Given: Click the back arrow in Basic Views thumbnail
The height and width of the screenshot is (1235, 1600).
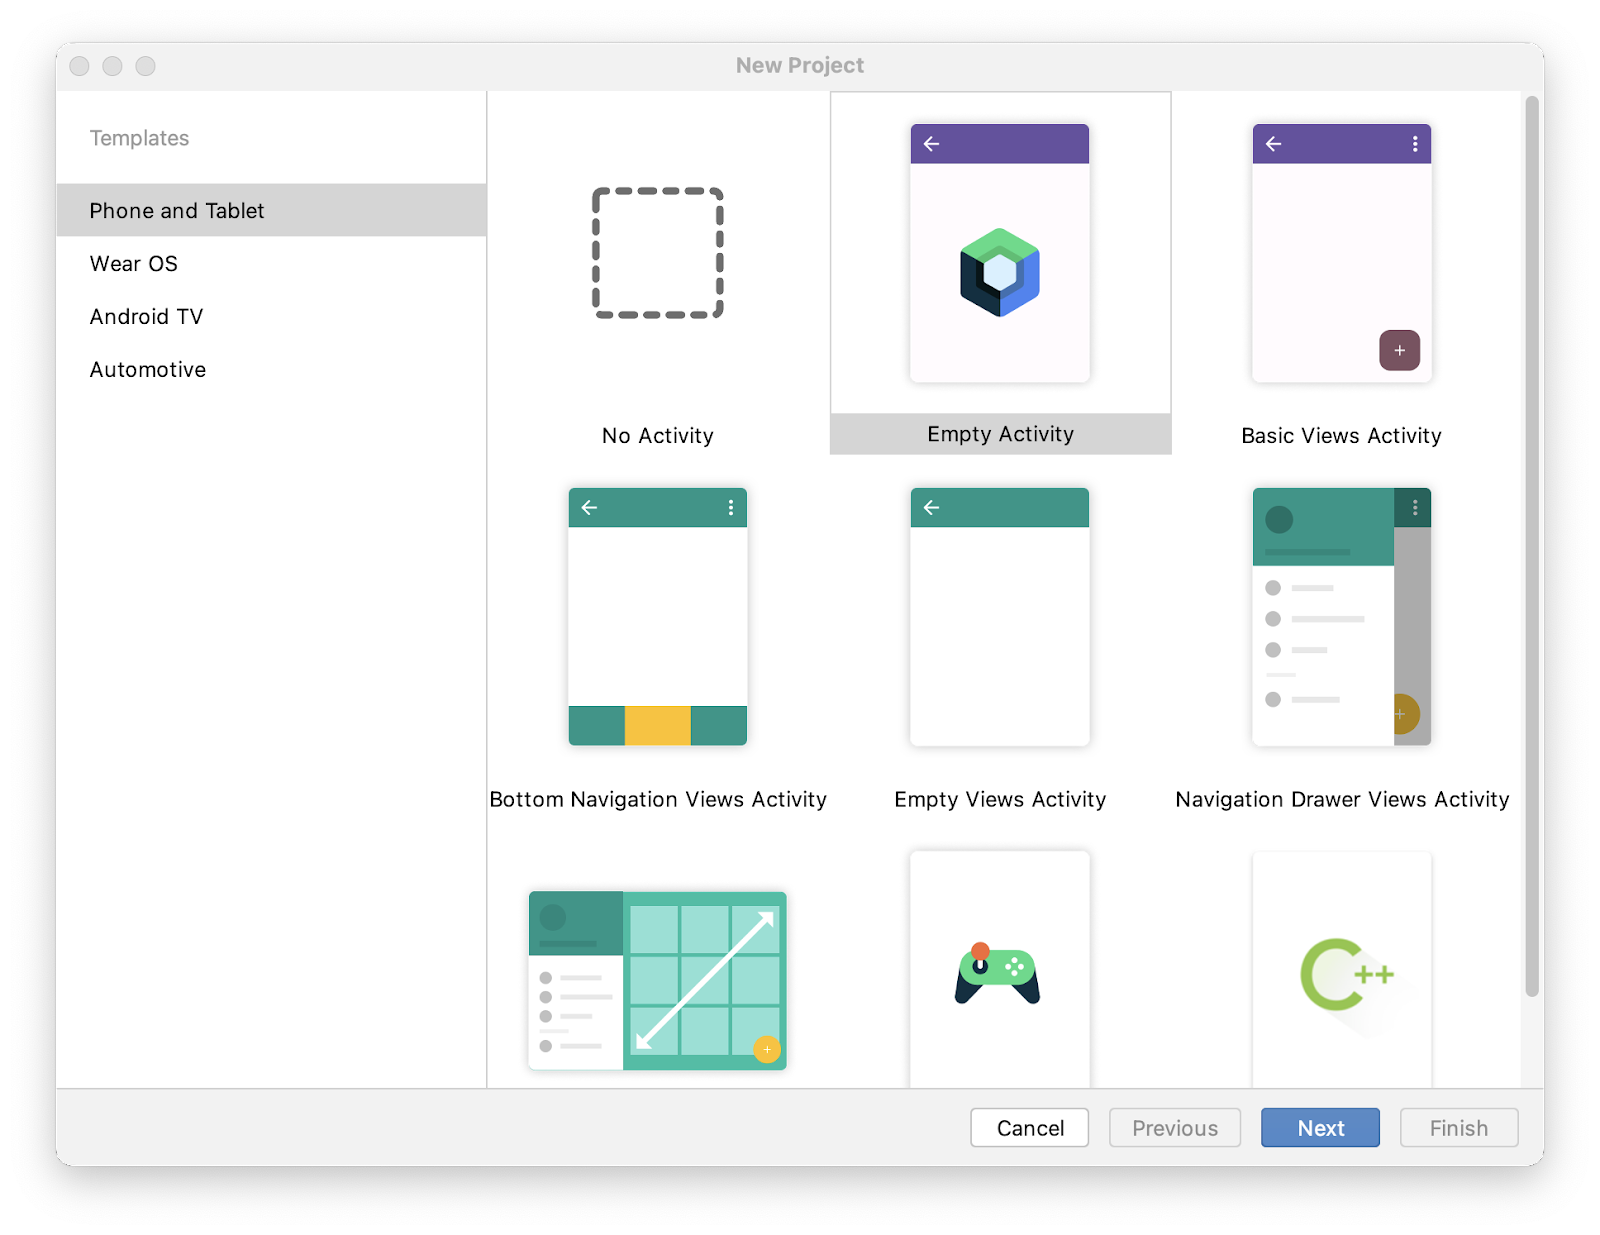Looking at the screenshot, I should 1274,144.
